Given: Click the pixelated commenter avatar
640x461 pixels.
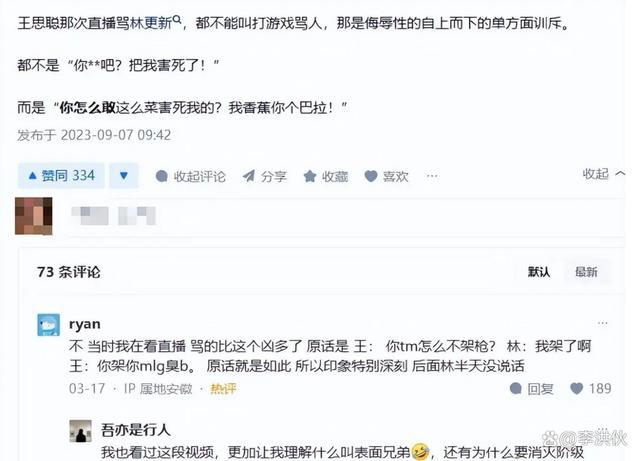Looking at the screenshot, I should pyautogui.click(x=34, y=216).
